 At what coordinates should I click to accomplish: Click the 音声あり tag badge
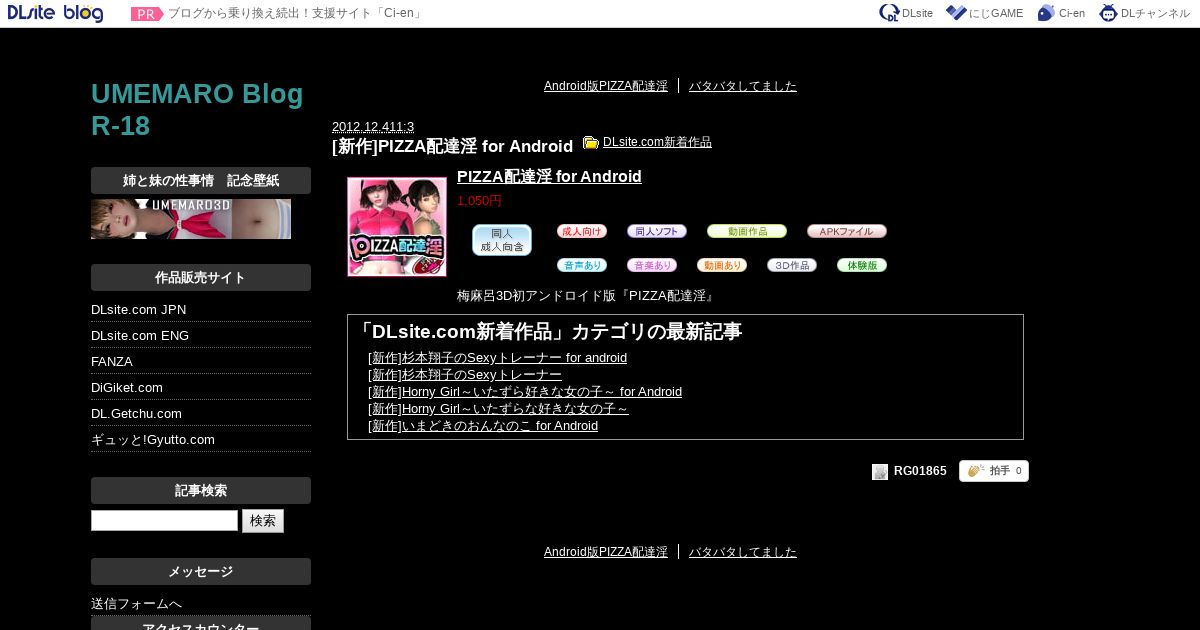pyautogui.click(x=582, y=265)
